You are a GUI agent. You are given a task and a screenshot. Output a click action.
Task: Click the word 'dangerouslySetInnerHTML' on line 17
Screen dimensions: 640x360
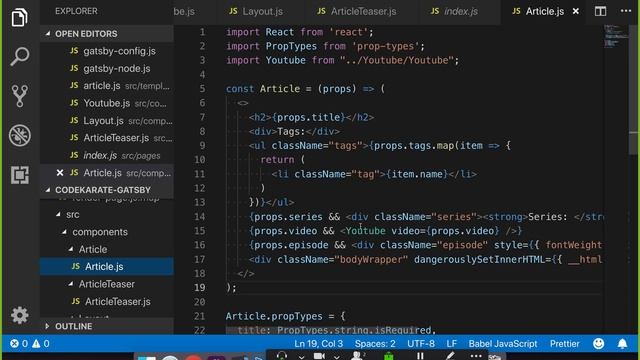click(x=479, y=260)
